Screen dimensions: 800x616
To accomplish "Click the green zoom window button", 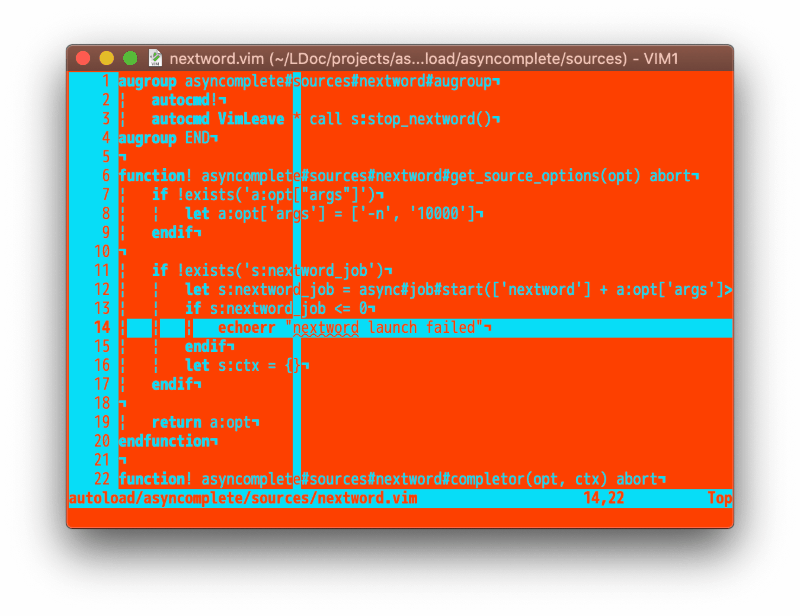I will pyautogui.click(x=131, y=58).
